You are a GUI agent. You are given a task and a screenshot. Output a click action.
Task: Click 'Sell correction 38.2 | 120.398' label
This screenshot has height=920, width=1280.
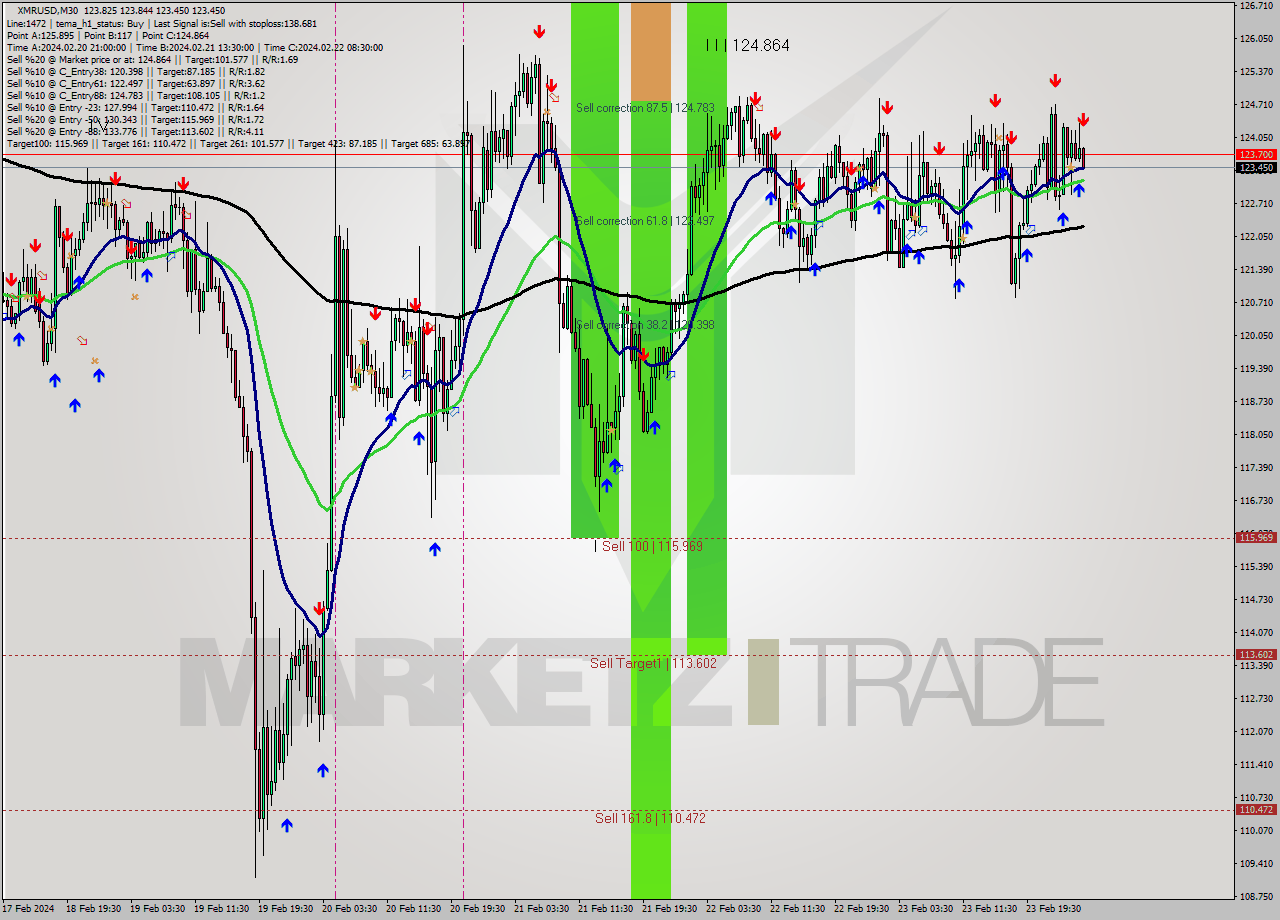point(645,324)
